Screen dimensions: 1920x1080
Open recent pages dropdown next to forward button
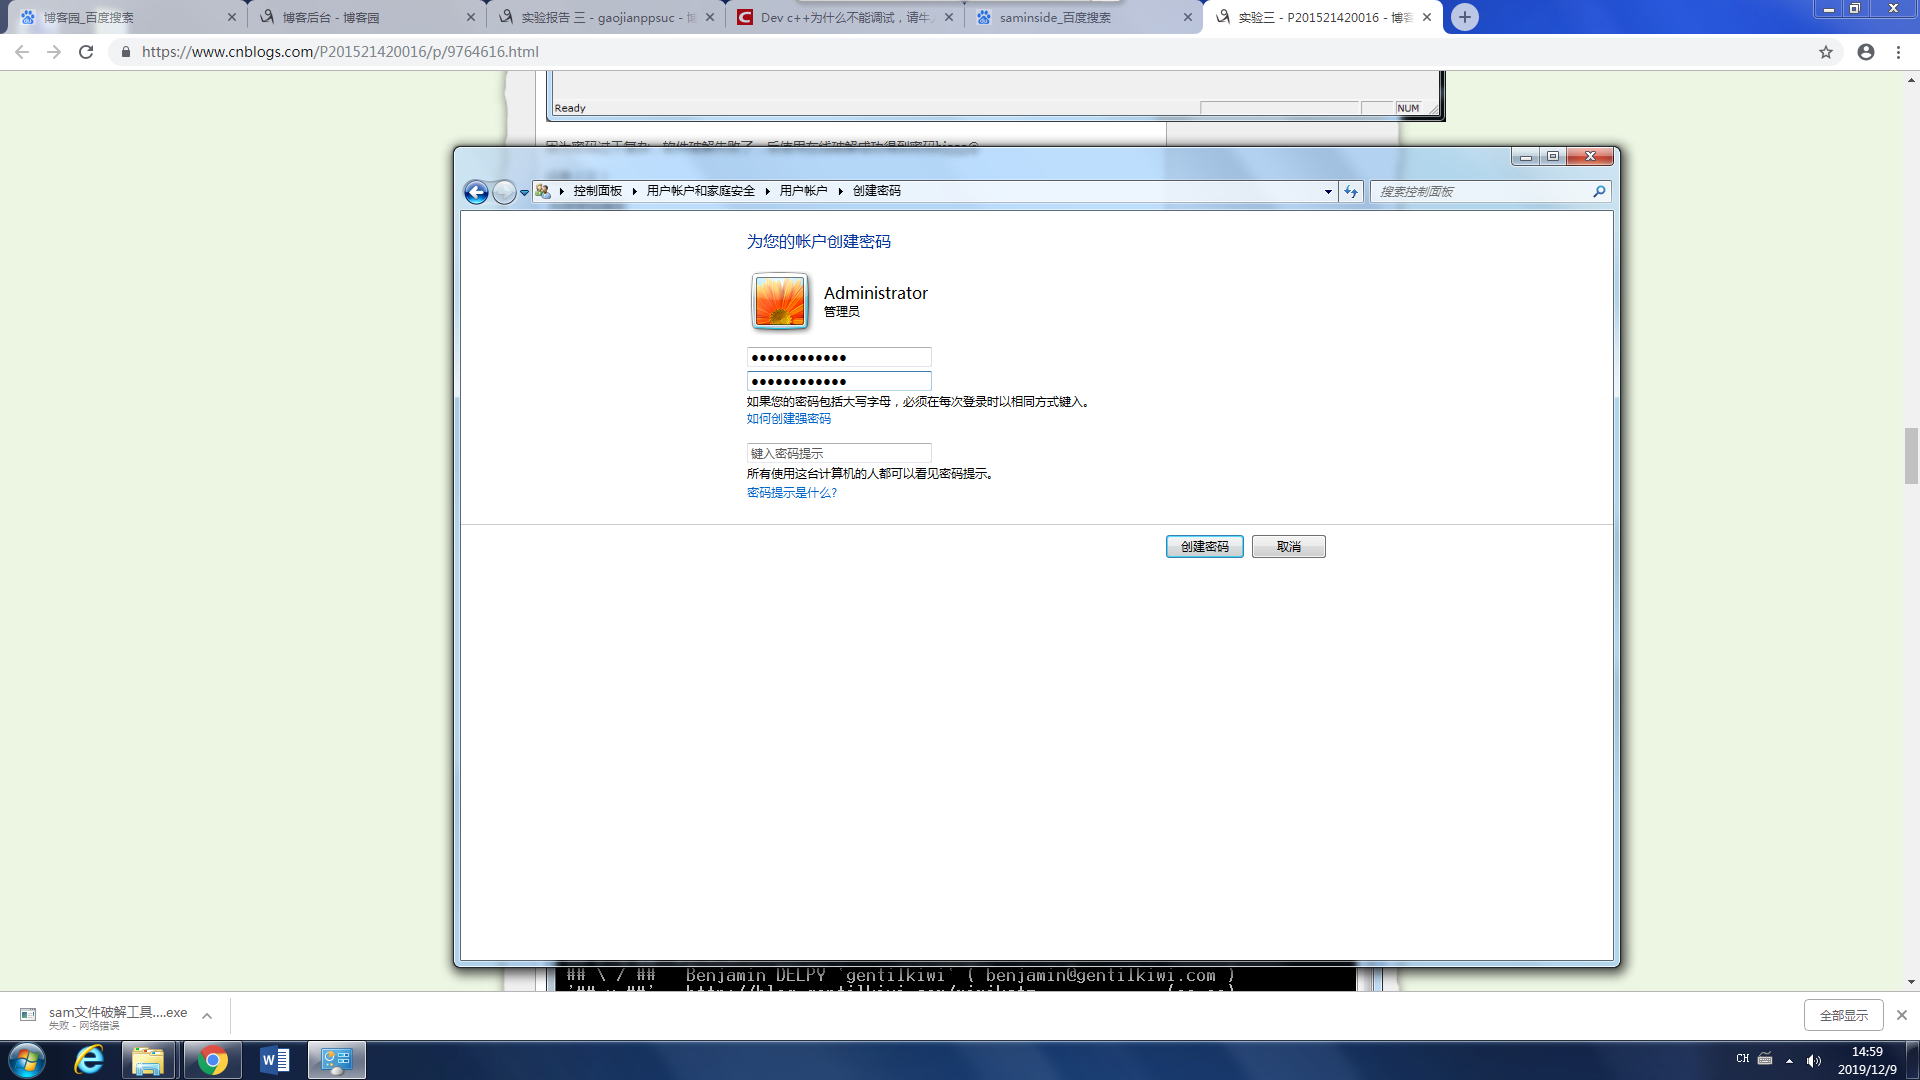[x=524, y=192]
